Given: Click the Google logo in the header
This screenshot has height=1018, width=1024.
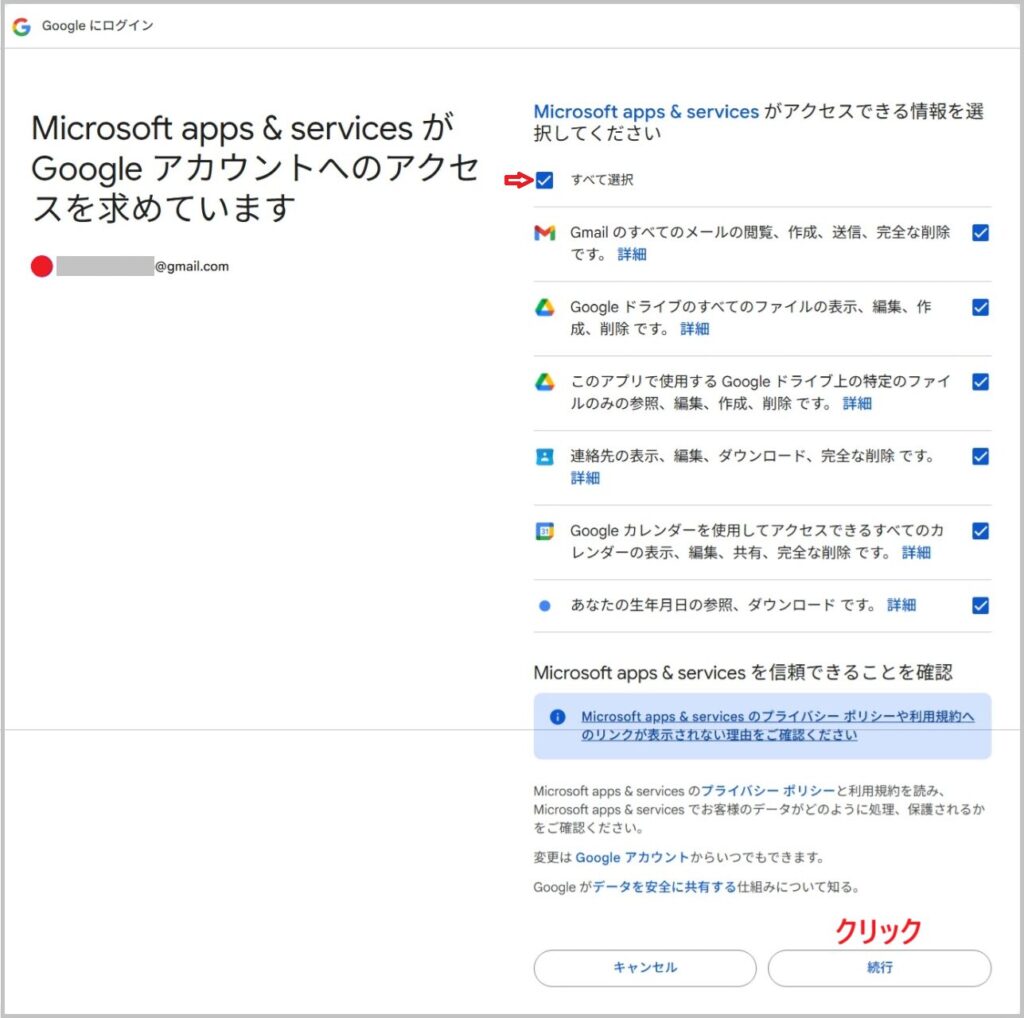Looking at the screenshot, I should (x=21, y=26).
